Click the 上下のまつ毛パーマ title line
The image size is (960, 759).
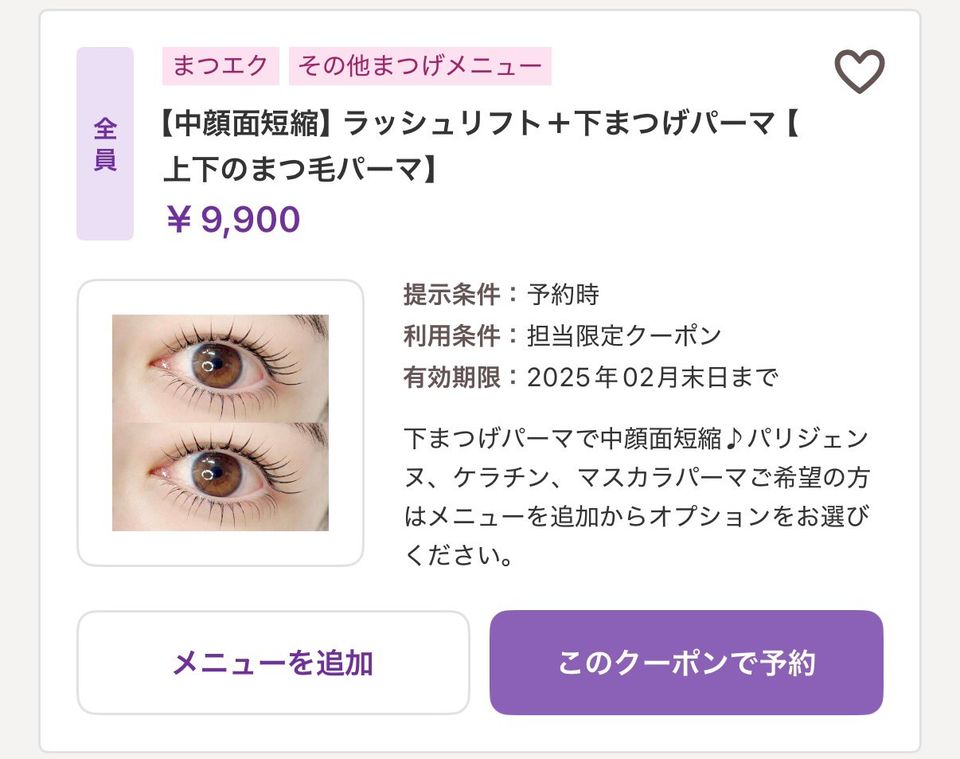300,170
